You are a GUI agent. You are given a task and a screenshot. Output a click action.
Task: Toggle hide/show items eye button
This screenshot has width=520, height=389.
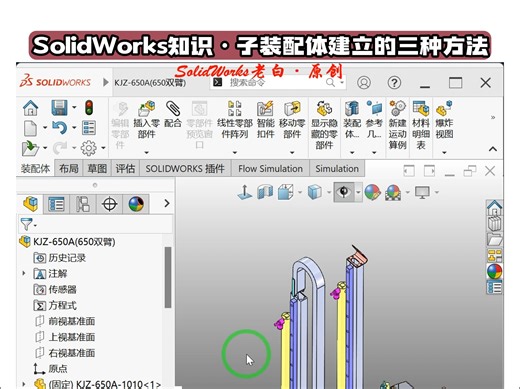click(344, 192)
